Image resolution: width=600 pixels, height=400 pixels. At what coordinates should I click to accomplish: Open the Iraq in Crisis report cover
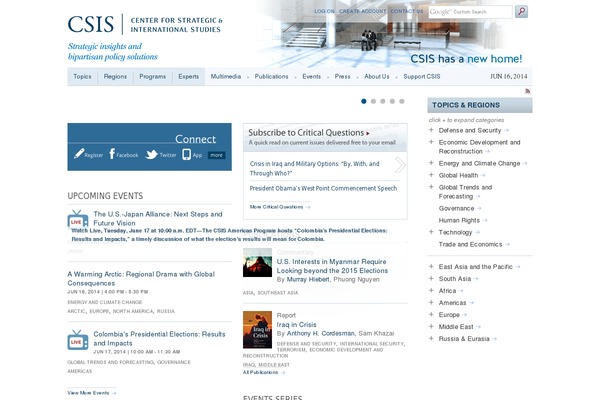257,330
